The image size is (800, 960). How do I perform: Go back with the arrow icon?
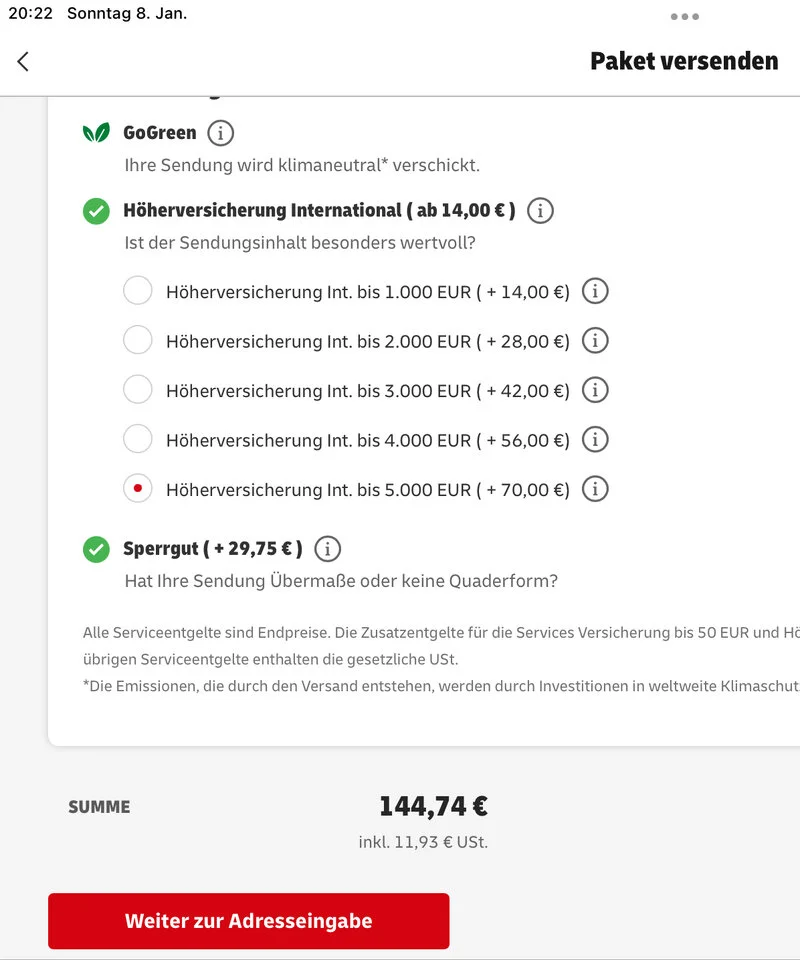pos(23,61)
